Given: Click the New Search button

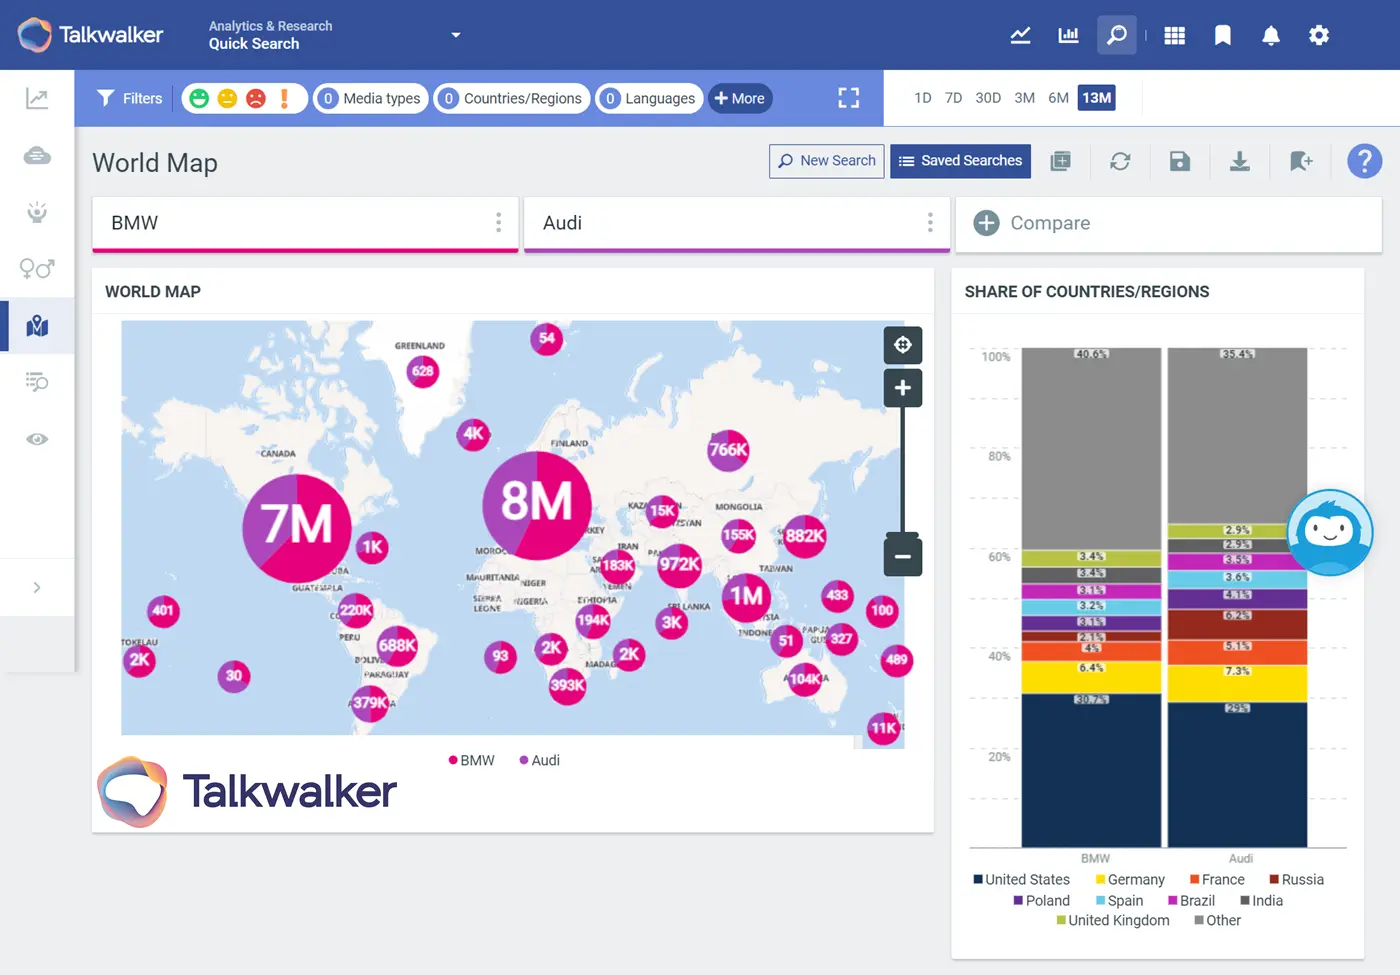Looking at the screenshot, I should [826, 161].
